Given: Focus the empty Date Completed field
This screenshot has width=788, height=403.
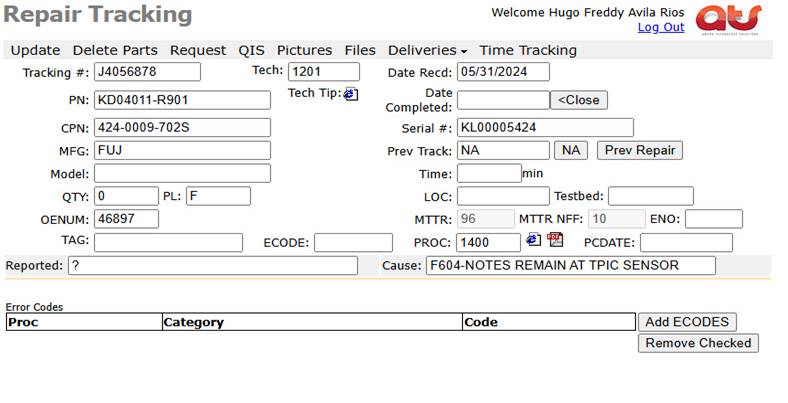Looking at the screenshot, I should coord(503,100).
